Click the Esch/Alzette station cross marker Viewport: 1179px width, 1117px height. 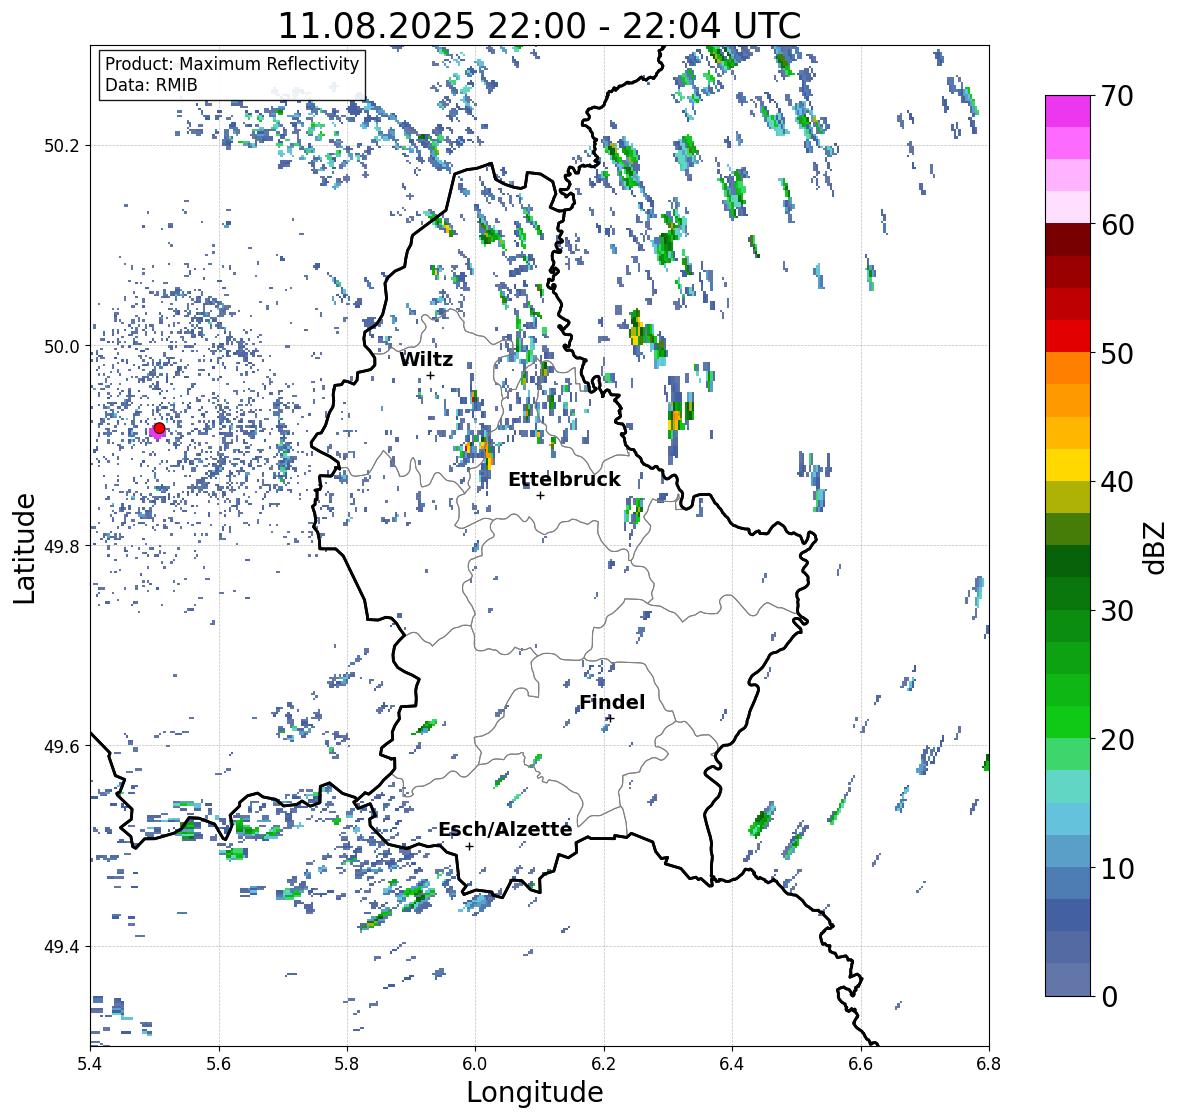point(469,846)
